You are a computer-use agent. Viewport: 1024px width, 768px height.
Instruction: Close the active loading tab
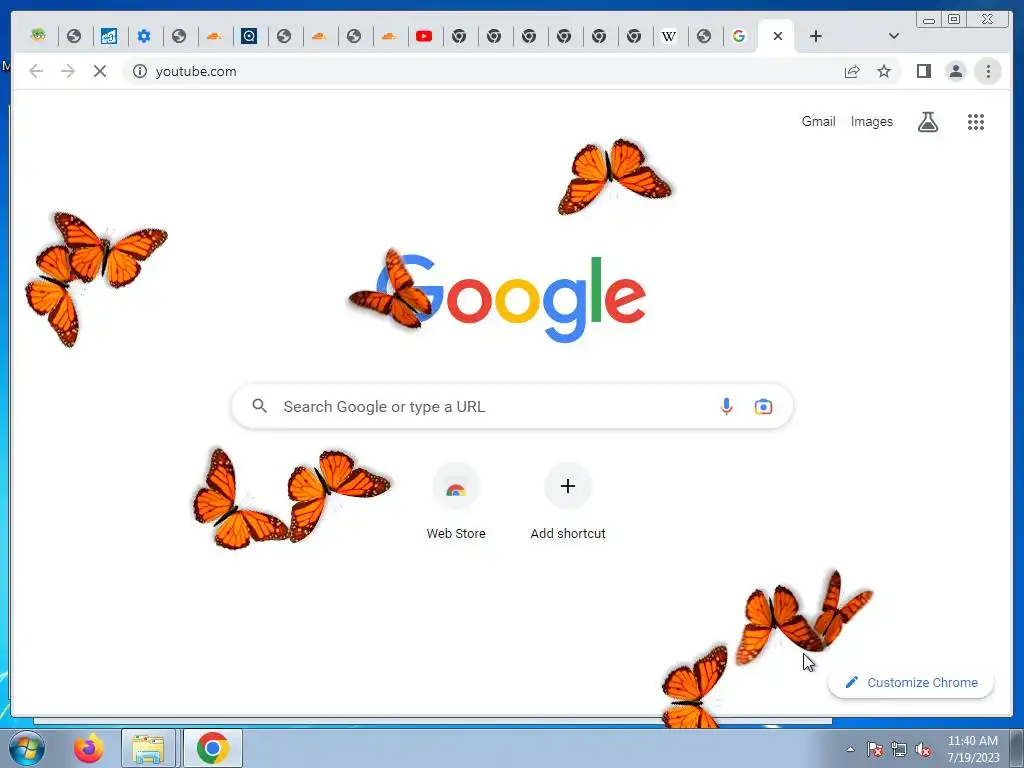pyautogui.click(x=778, y=37)
